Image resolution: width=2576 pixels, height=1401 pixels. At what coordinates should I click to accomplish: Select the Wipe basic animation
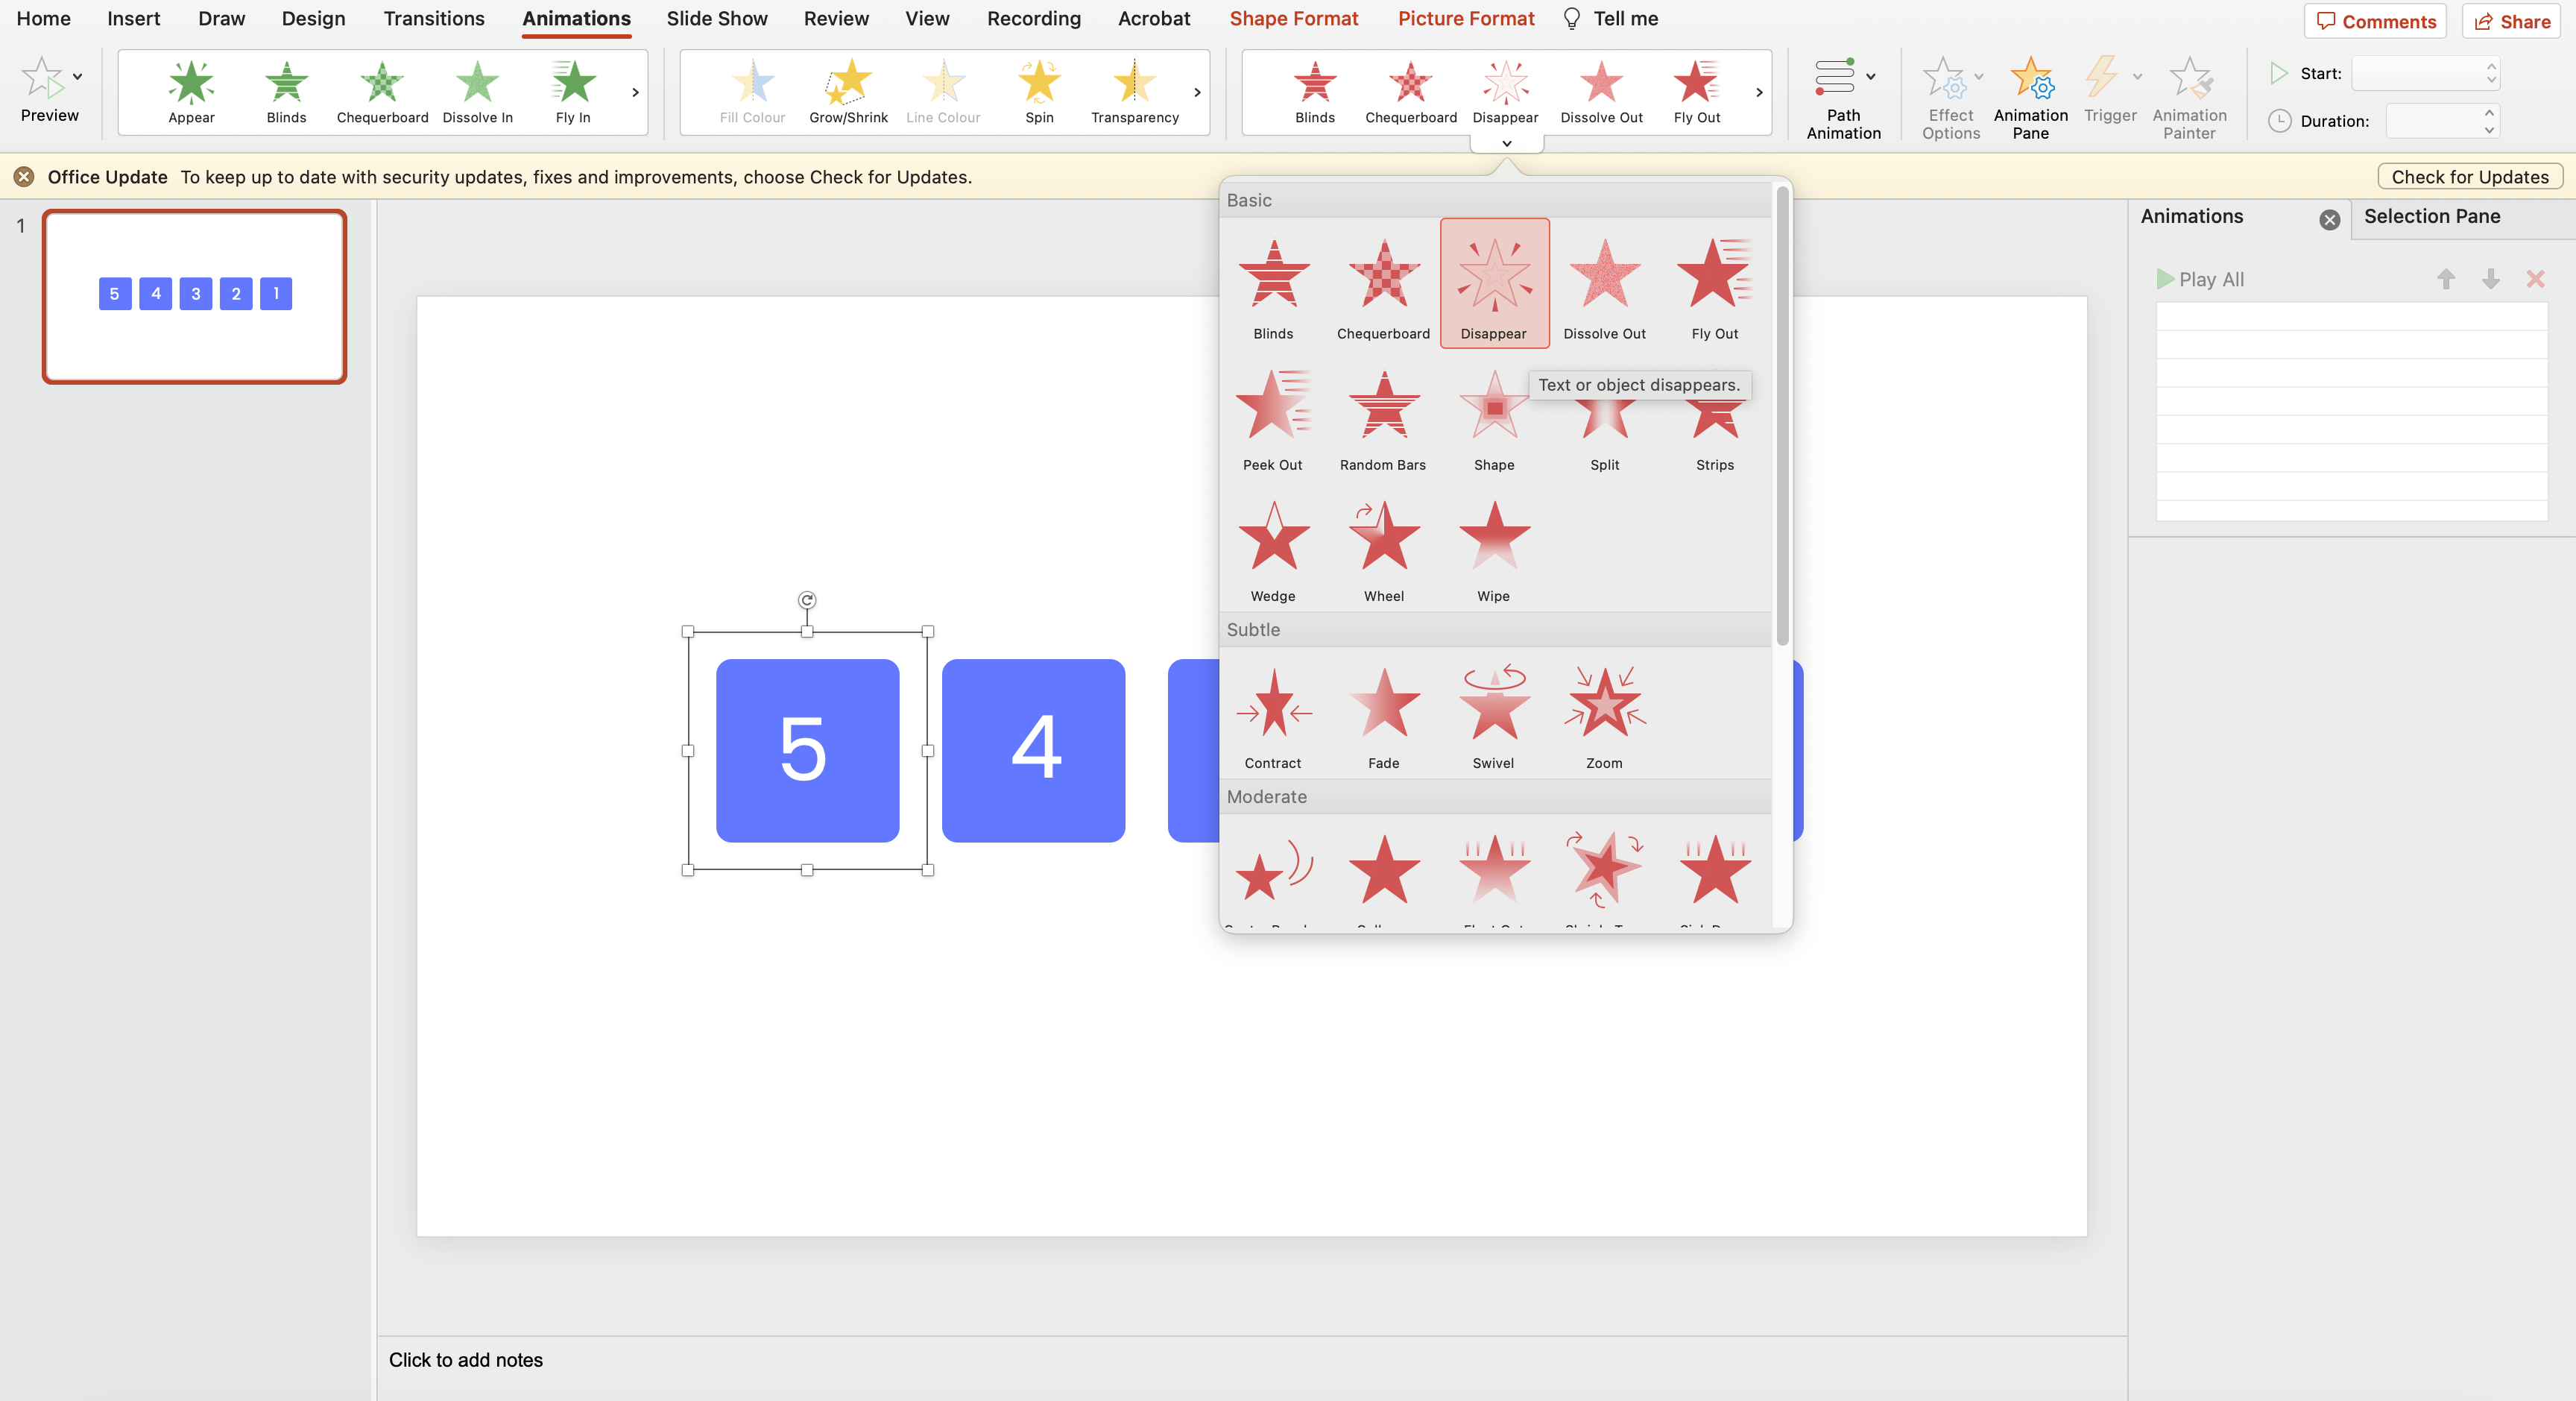click(1493, 544)
